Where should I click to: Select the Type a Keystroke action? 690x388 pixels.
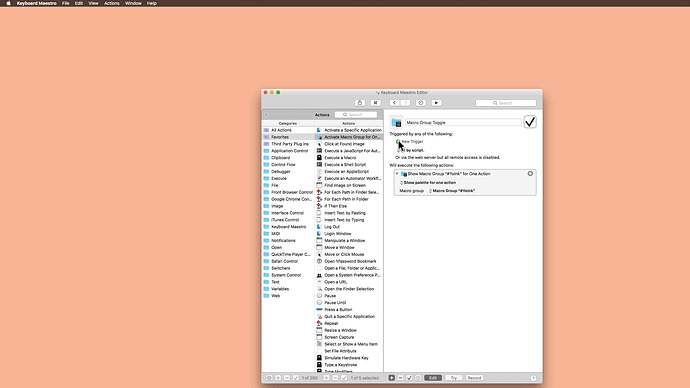tap(349, 365)
